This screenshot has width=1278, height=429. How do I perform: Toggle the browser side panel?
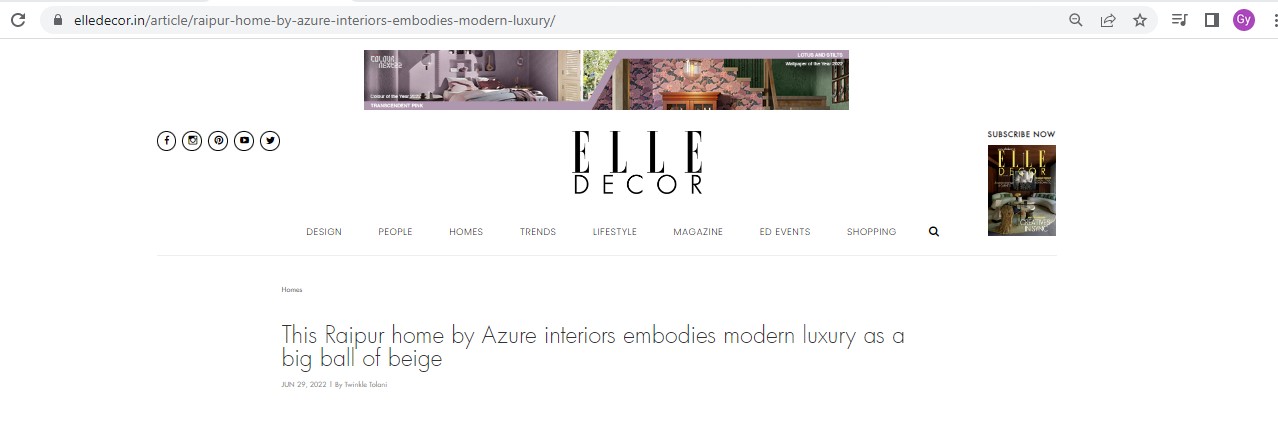tap(1212, 20)
